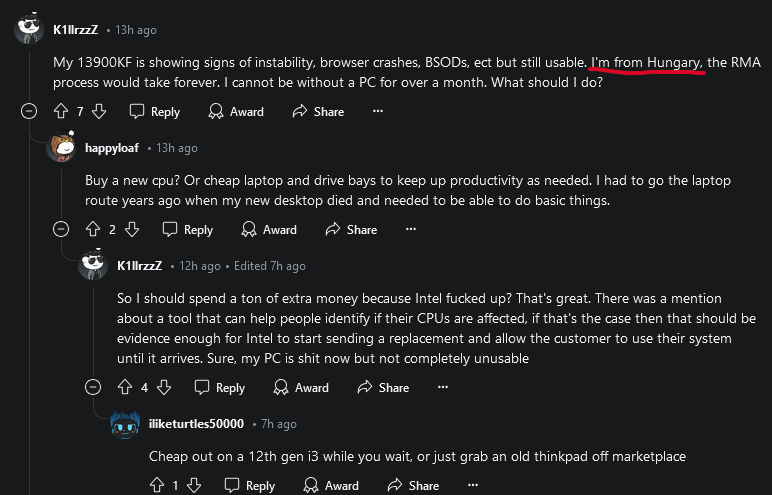
Task: Open happyloaf's user profile link
Action: 112,148
